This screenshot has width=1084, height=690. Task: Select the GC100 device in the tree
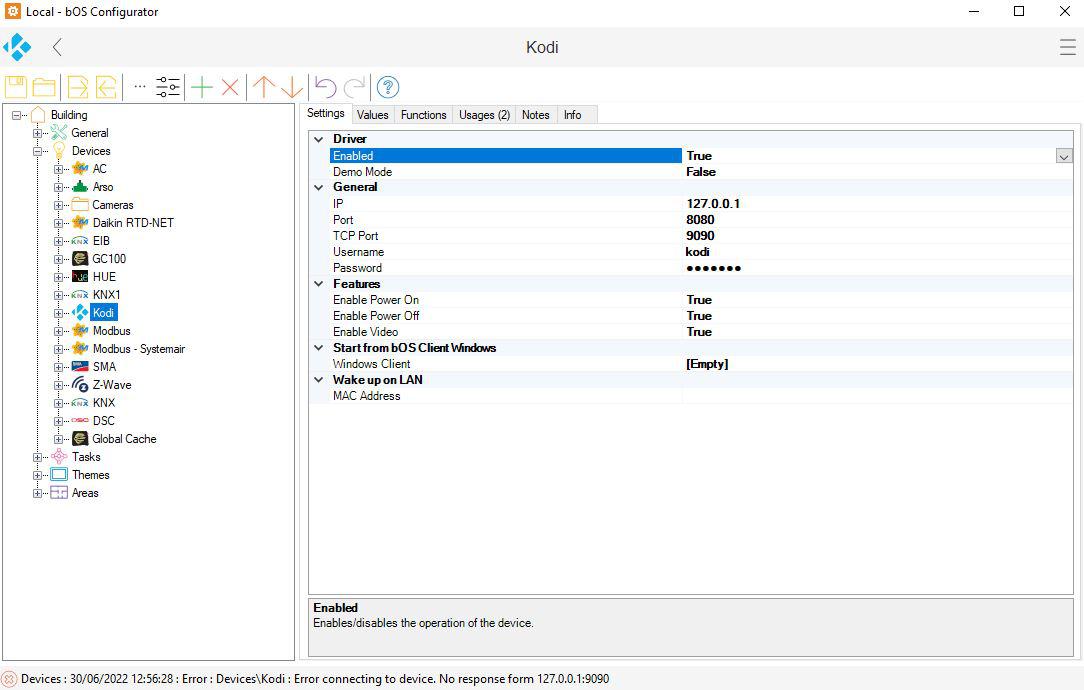[x=109, y=259]
